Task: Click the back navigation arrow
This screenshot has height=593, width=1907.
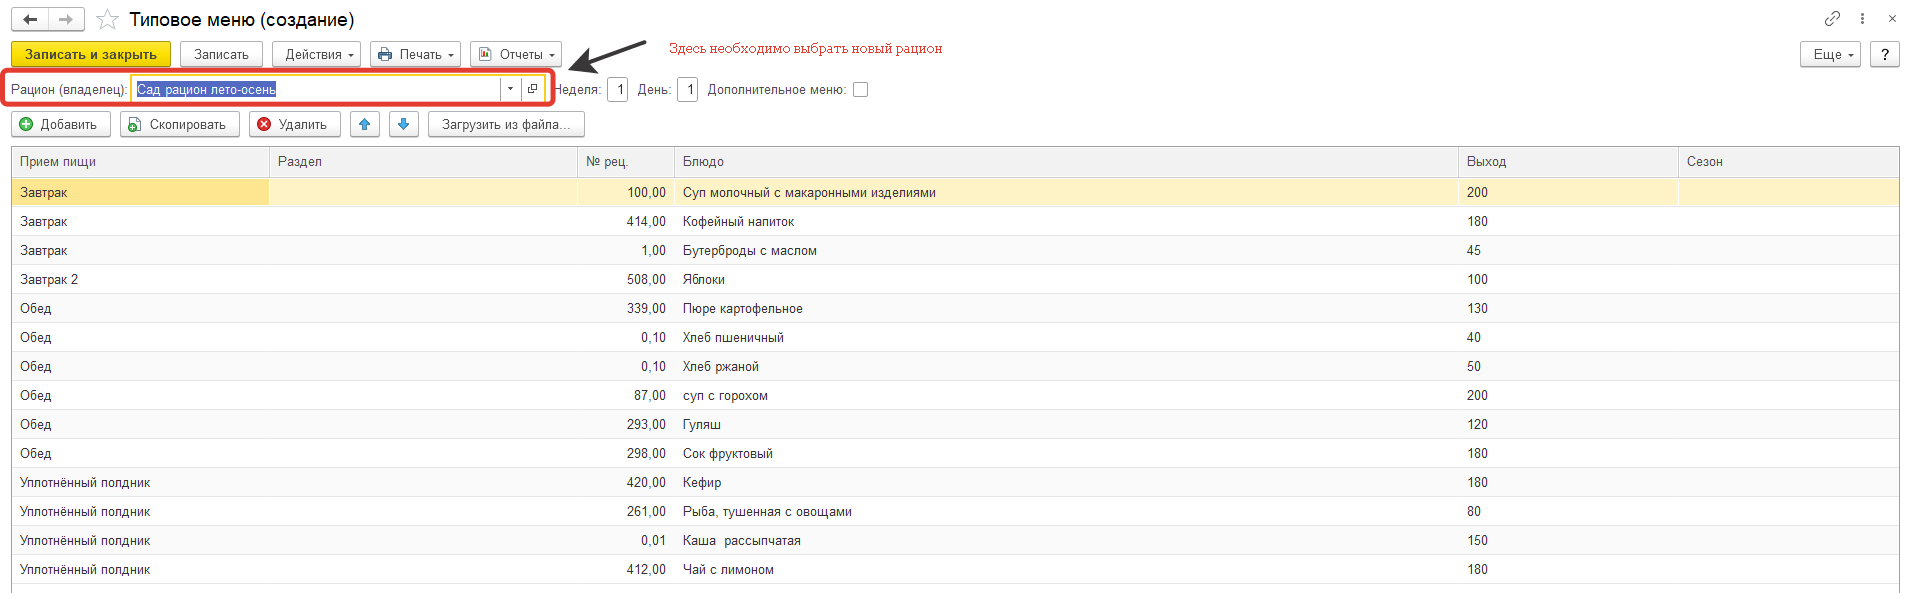Action: pyautogui.click(x=30, y=20)
